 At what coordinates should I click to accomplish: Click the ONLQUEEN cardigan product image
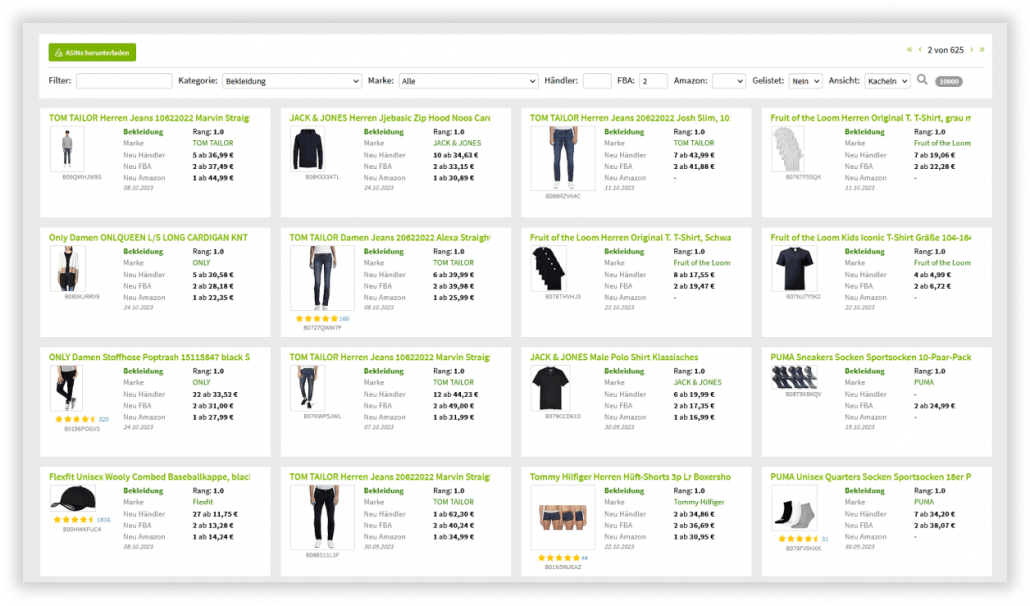pyautogui.click(x=67, y=269)
